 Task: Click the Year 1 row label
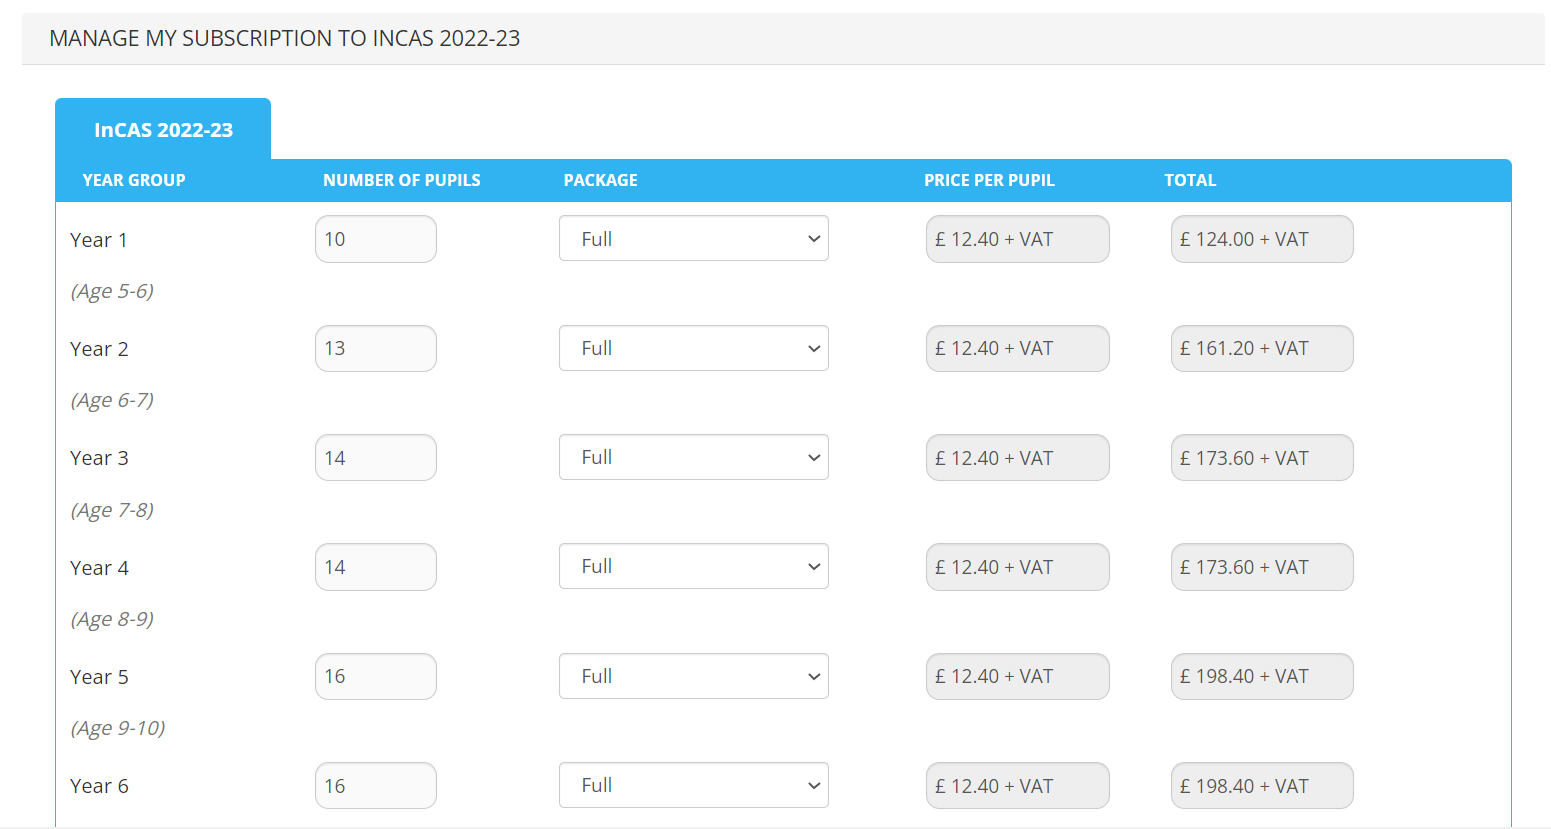[99, 240]
